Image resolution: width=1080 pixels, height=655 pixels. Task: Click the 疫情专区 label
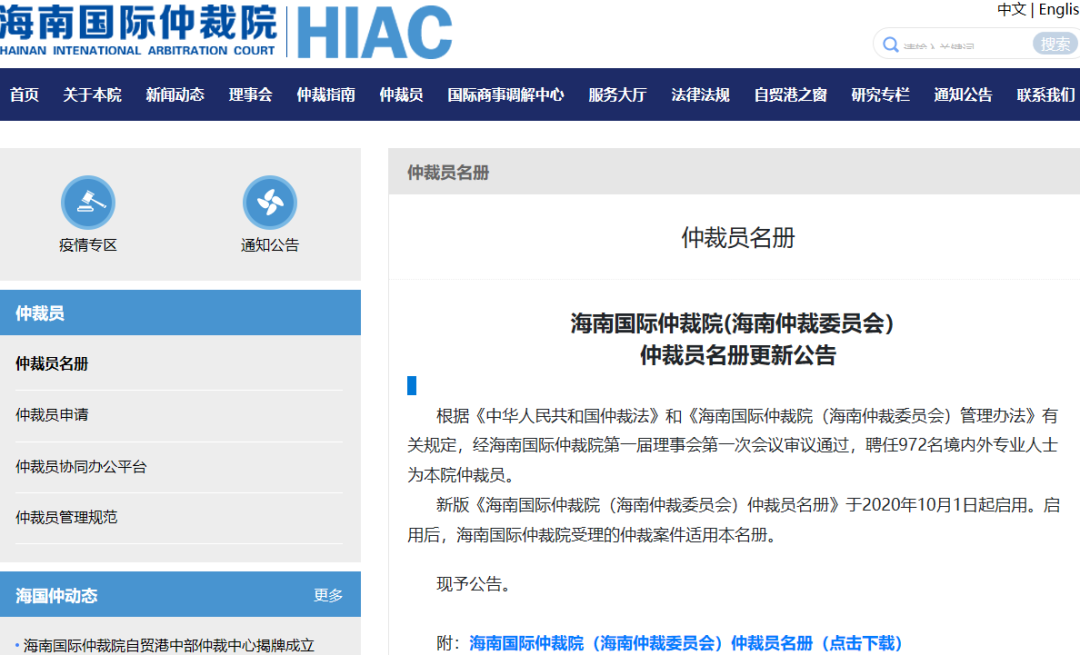click(88, 245)
